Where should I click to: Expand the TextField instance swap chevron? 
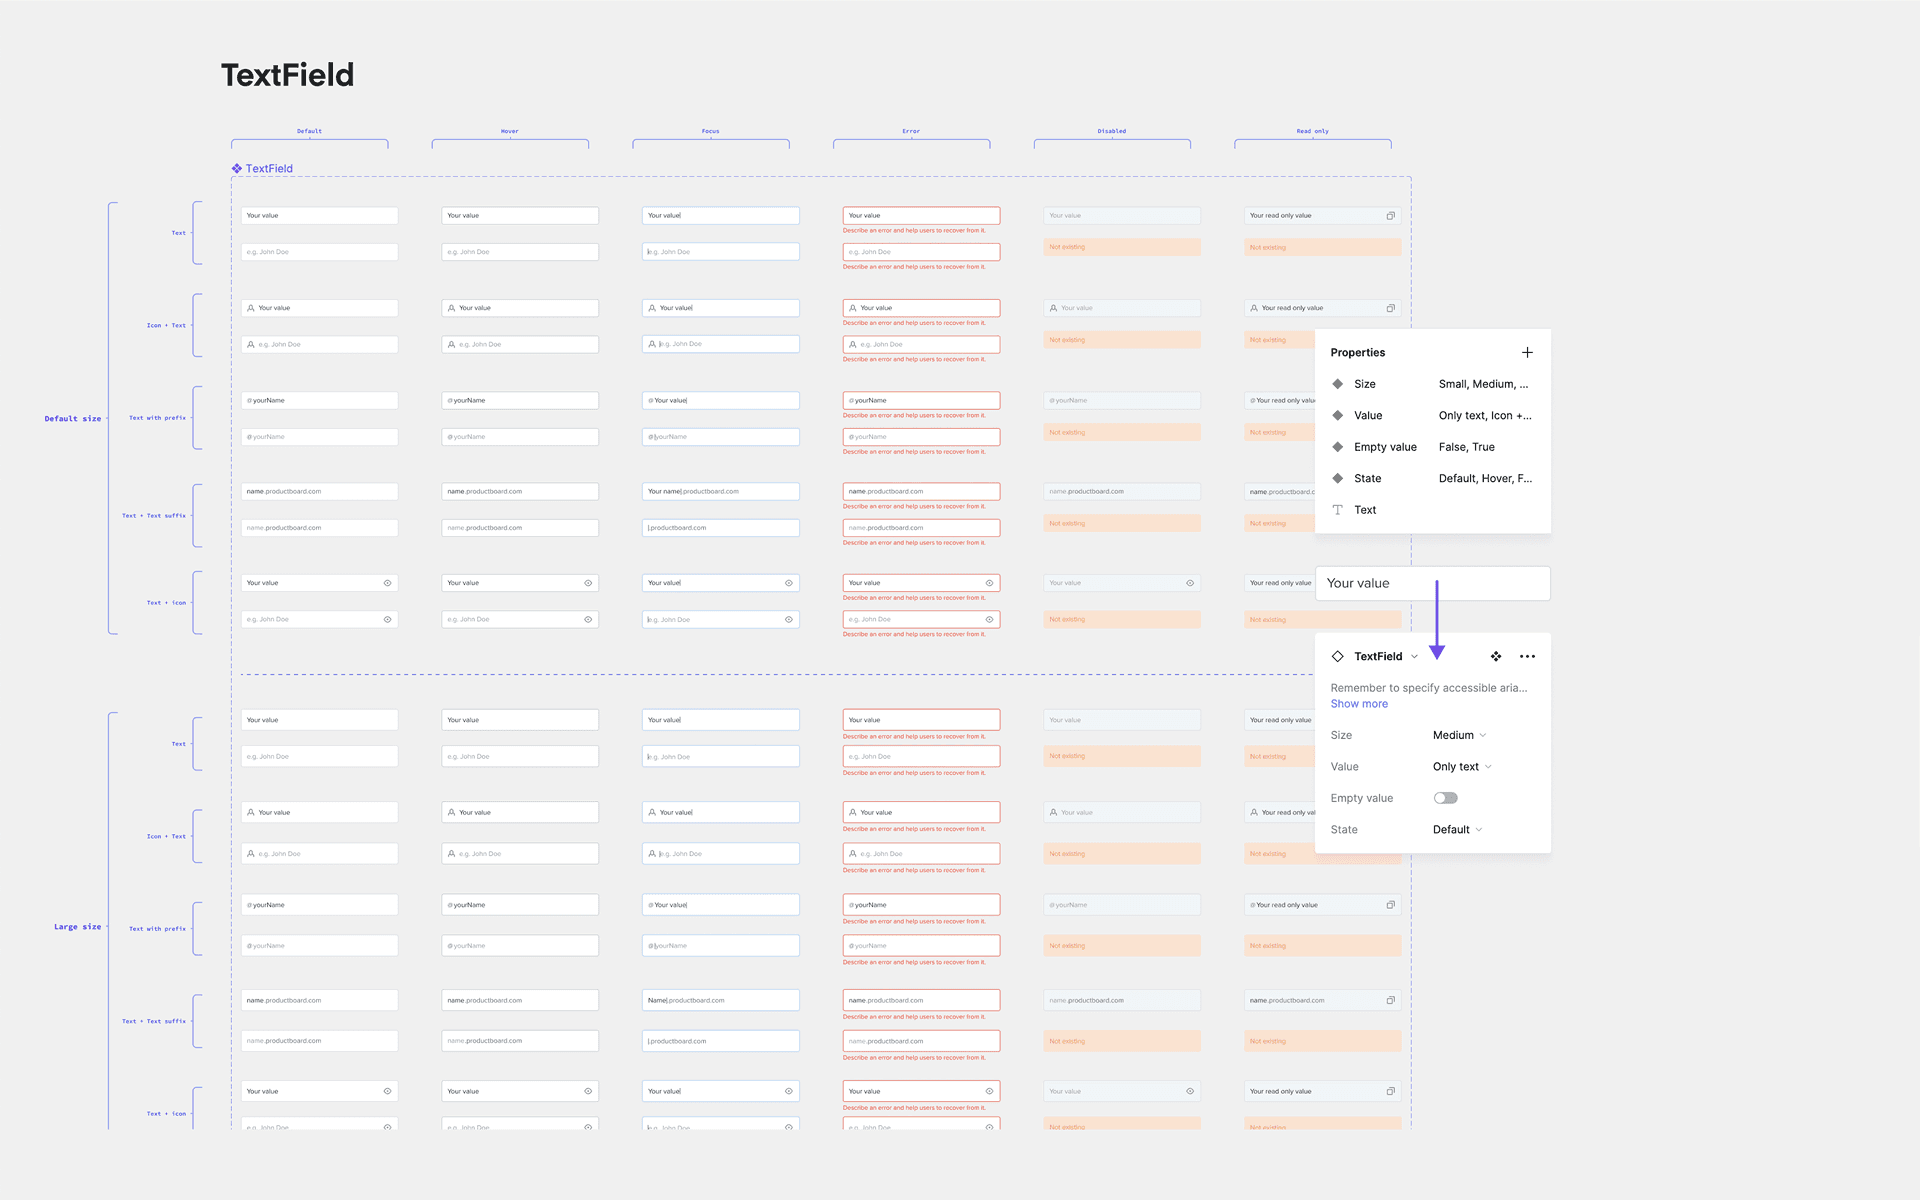tap(1414, 657)
